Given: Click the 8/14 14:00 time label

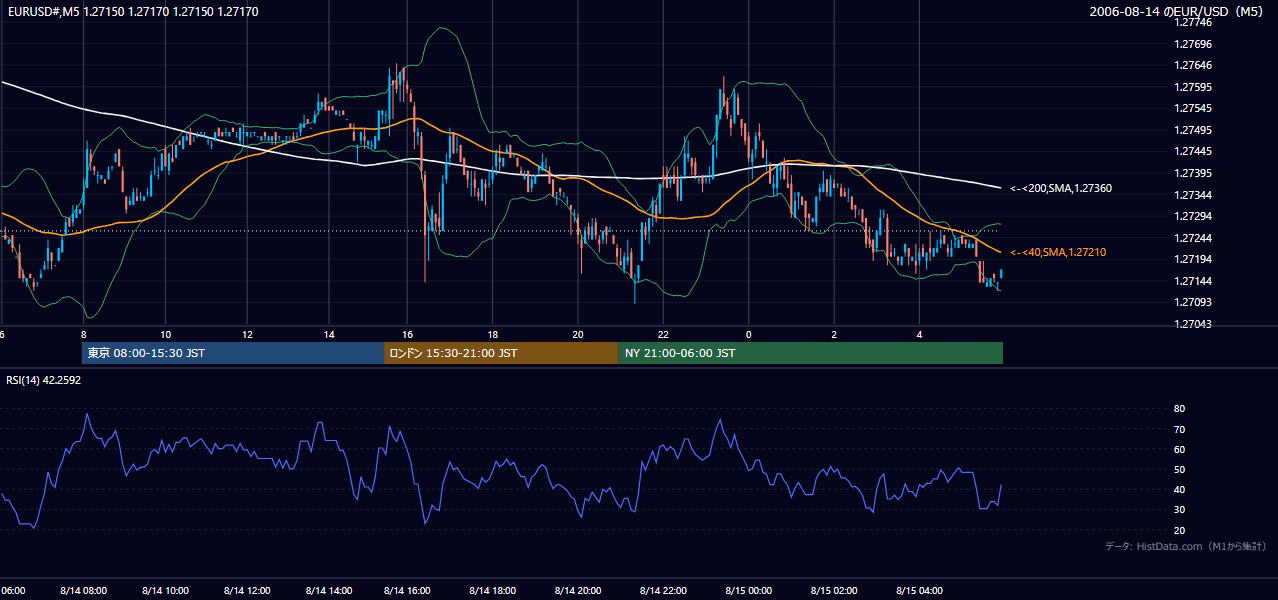Looking at the screenshot, I should click(329, 591).
